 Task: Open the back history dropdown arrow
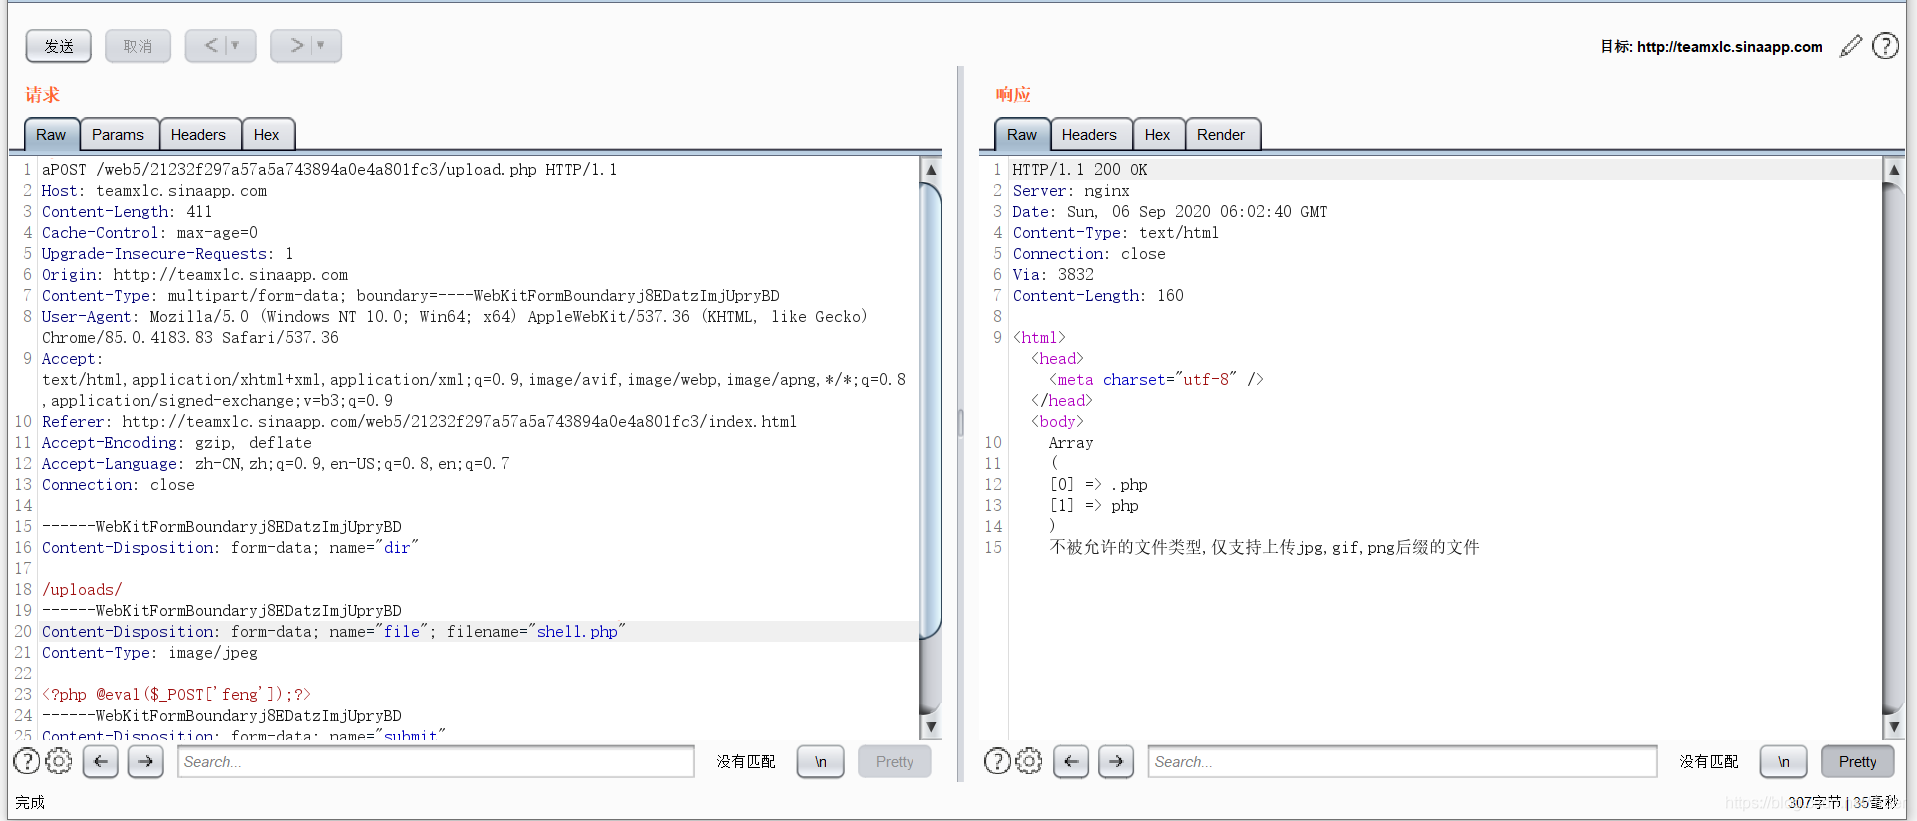pyautogui.click(x=236, y=45)
